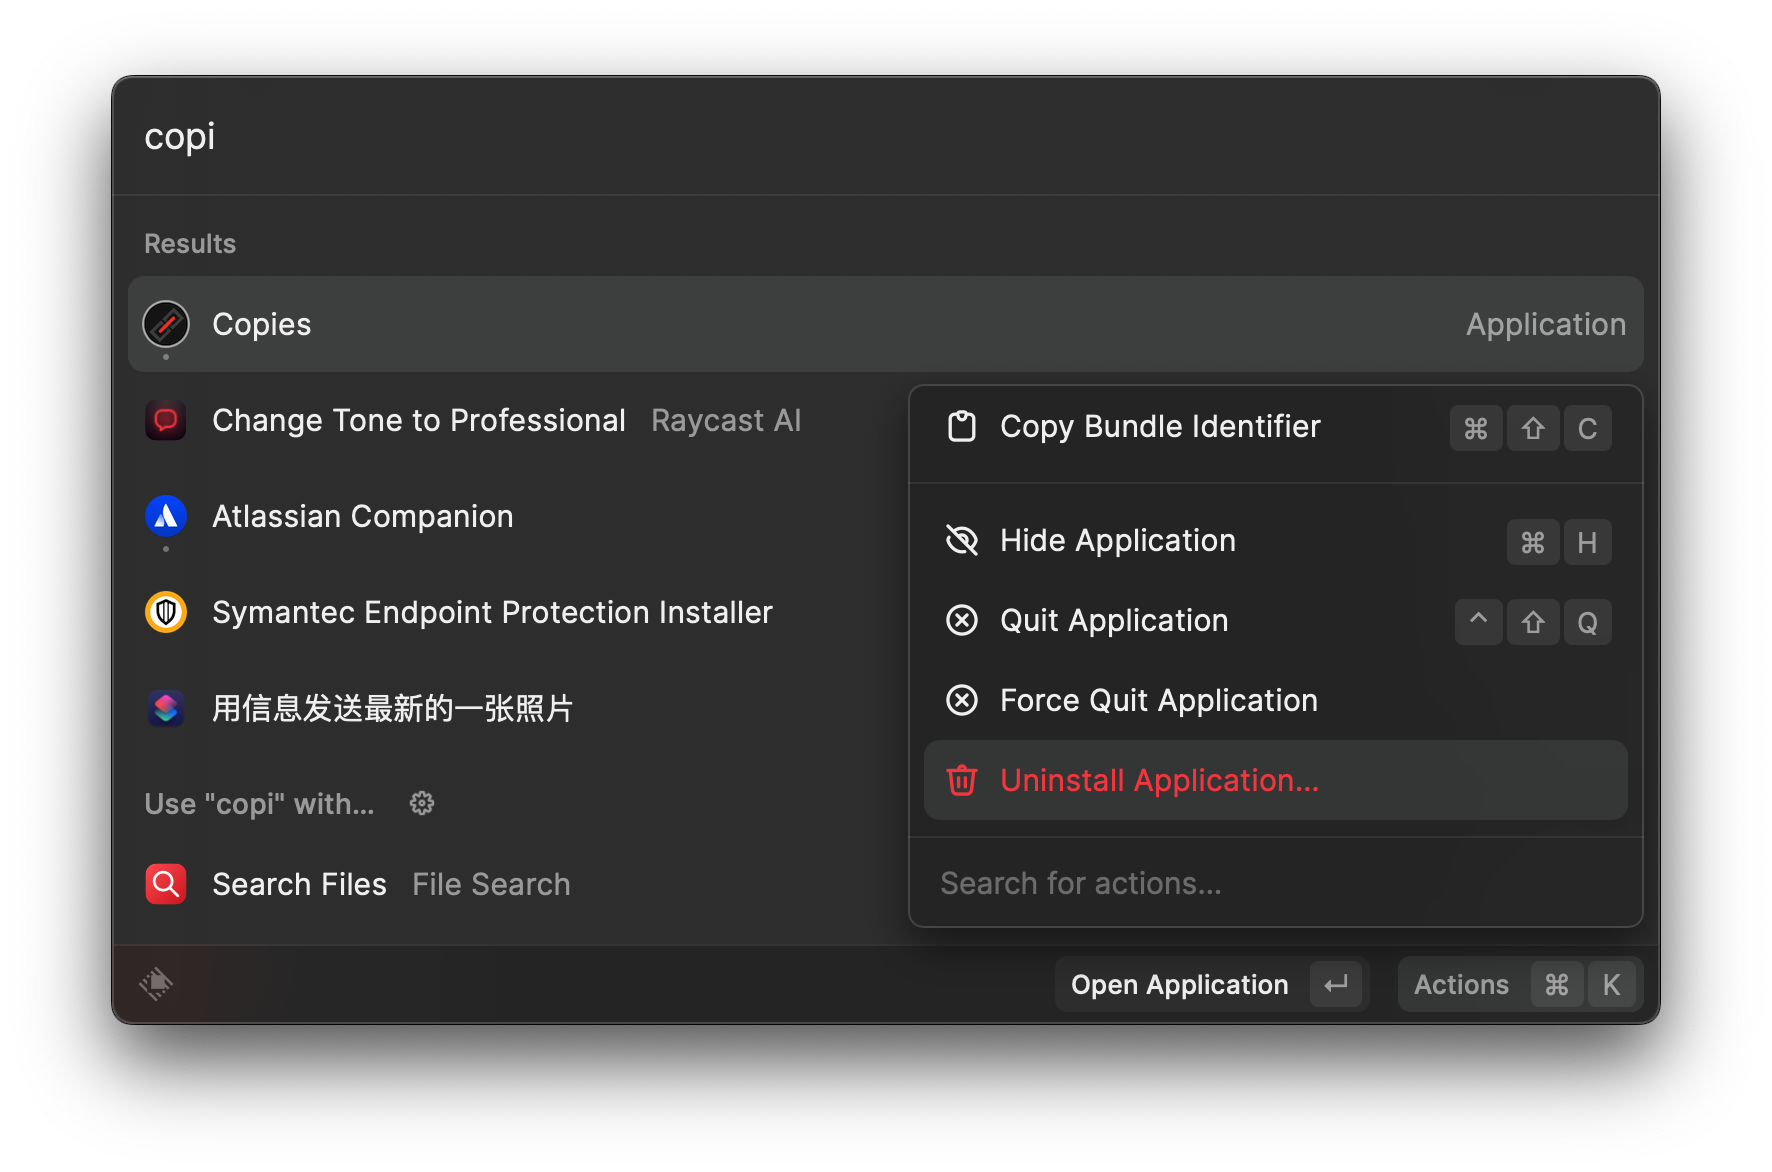Image resolution: width=1772 pixels, height=1172 pixels.
Task: Click the Shortcuts app icon
Action: [166, 708]
